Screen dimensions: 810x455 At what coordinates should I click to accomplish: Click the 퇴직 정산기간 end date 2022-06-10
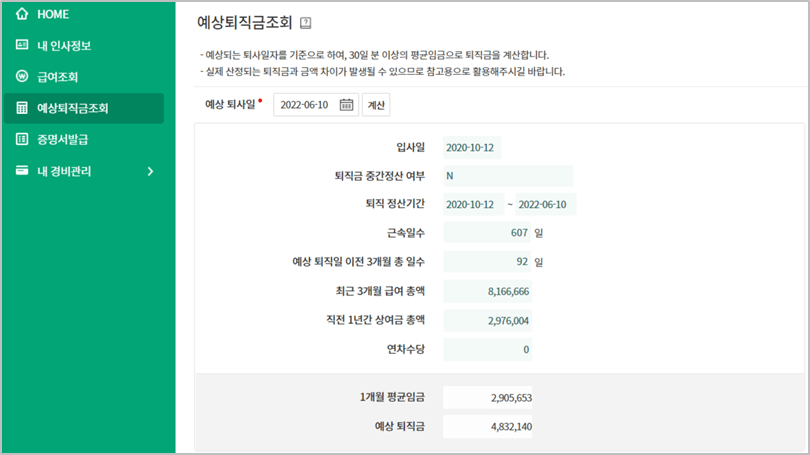[x=546, y=205]
